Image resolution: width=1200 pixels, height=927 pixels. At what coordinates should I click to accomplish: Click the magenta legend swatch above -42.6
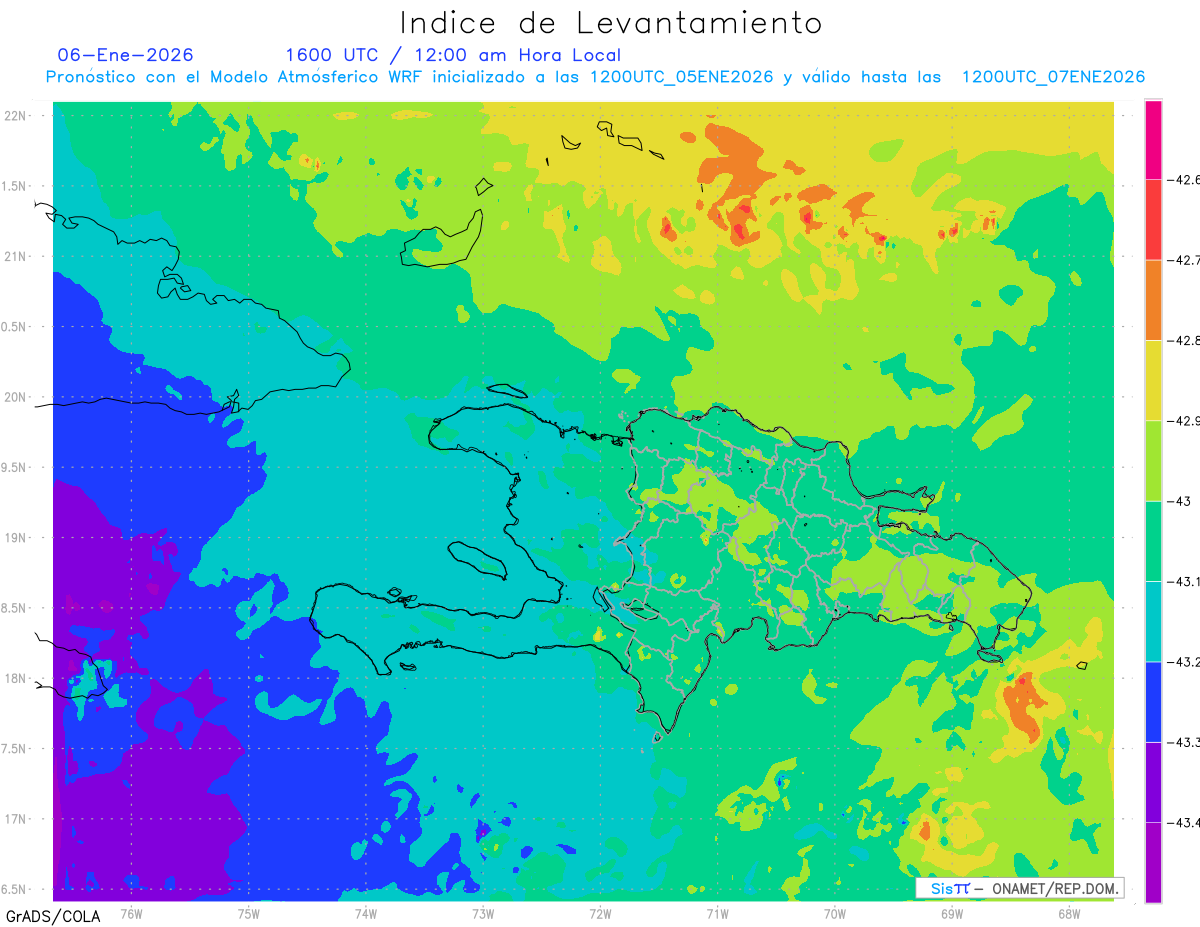coord(1153,140)
